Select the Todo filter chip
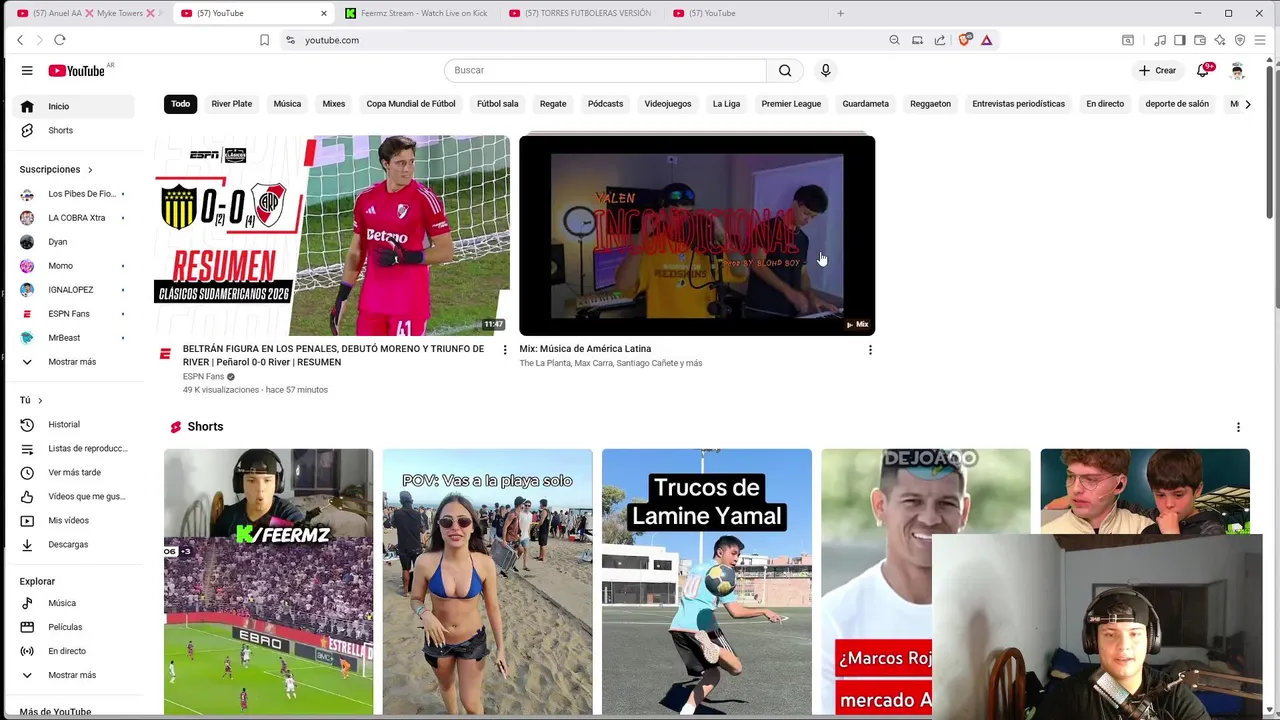The height and width of the screenshot is (720, 1280). click(x=180, y=104)
